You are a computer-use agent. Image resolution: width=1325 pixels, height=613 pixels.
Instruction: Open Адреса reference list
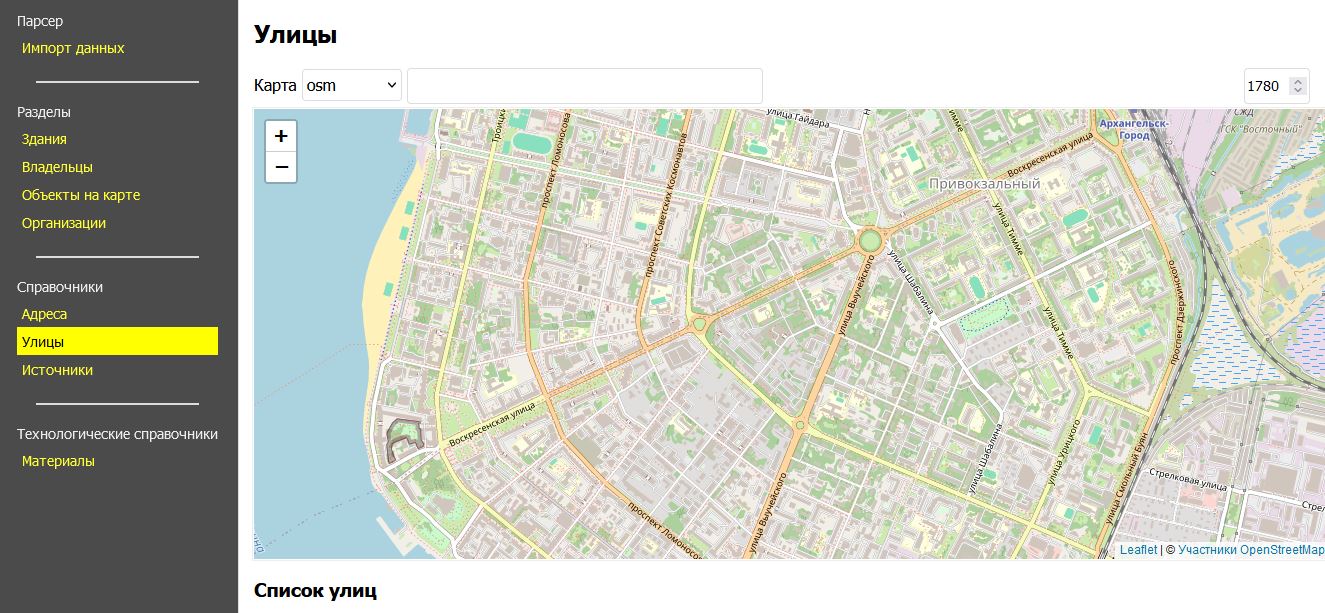point(45,314)
